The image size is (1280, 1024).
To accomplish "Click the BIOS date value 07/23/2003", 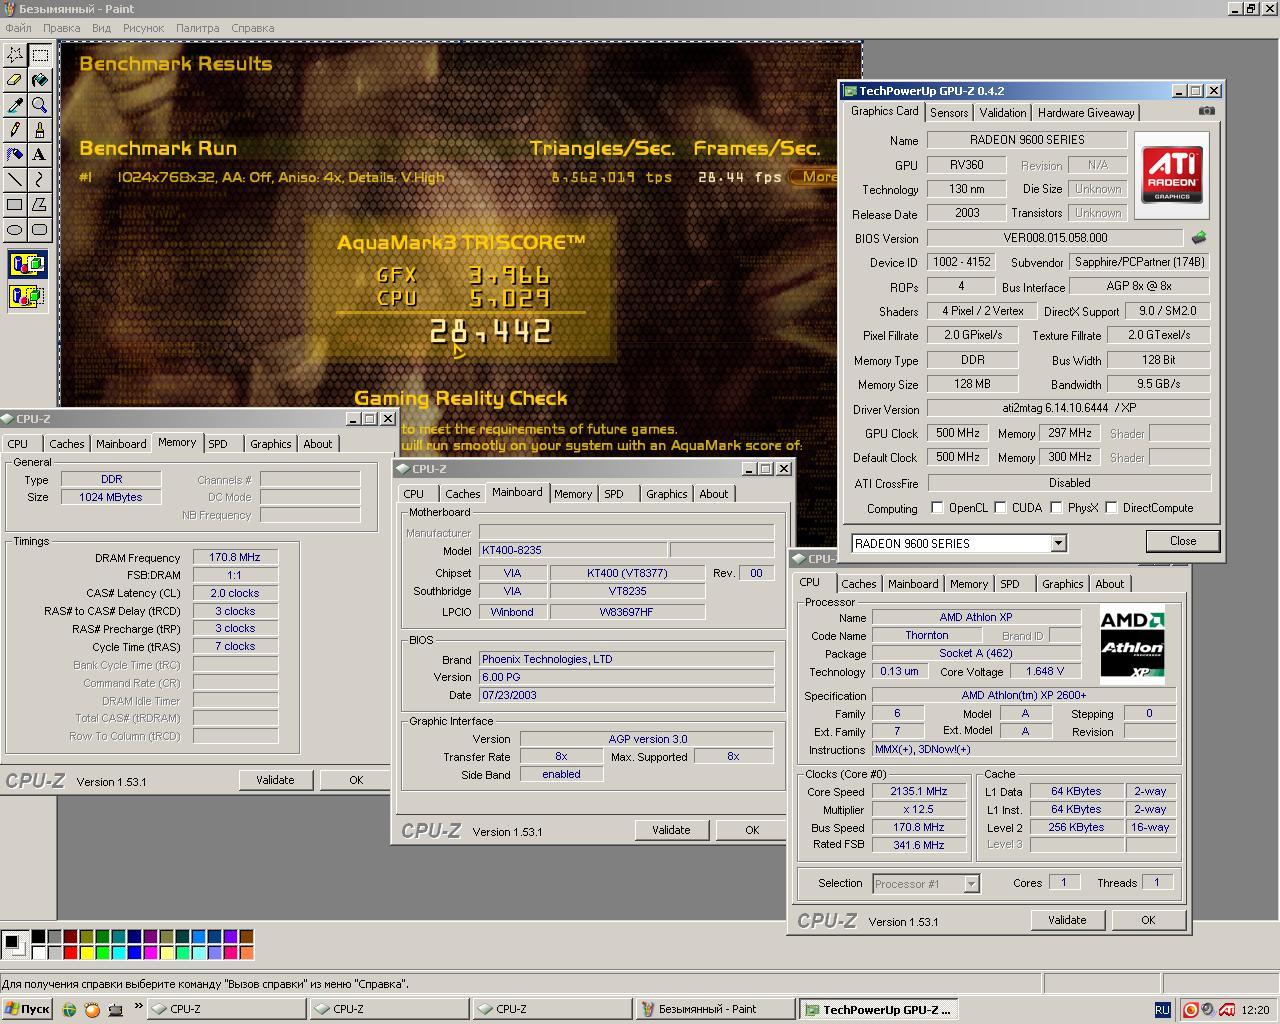I will (x=626, y=694).
